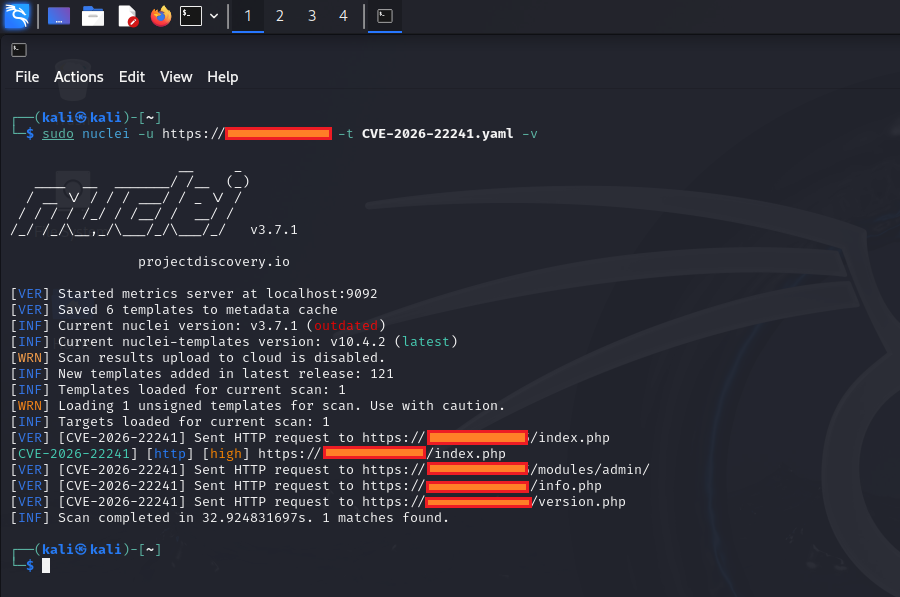Click the text editor icon in the panel
Viewport: 900px width, 597px height.
pos(126,16)
